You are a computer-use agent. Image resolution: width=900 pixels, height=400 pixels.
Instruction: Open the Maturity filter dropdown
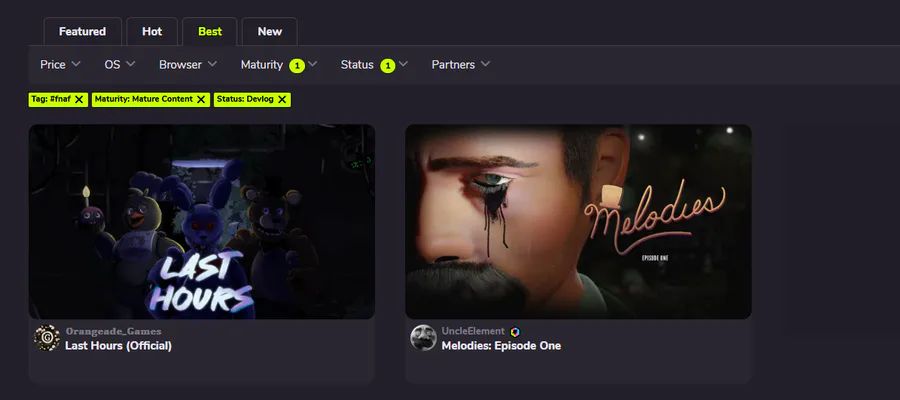(279, 65)
